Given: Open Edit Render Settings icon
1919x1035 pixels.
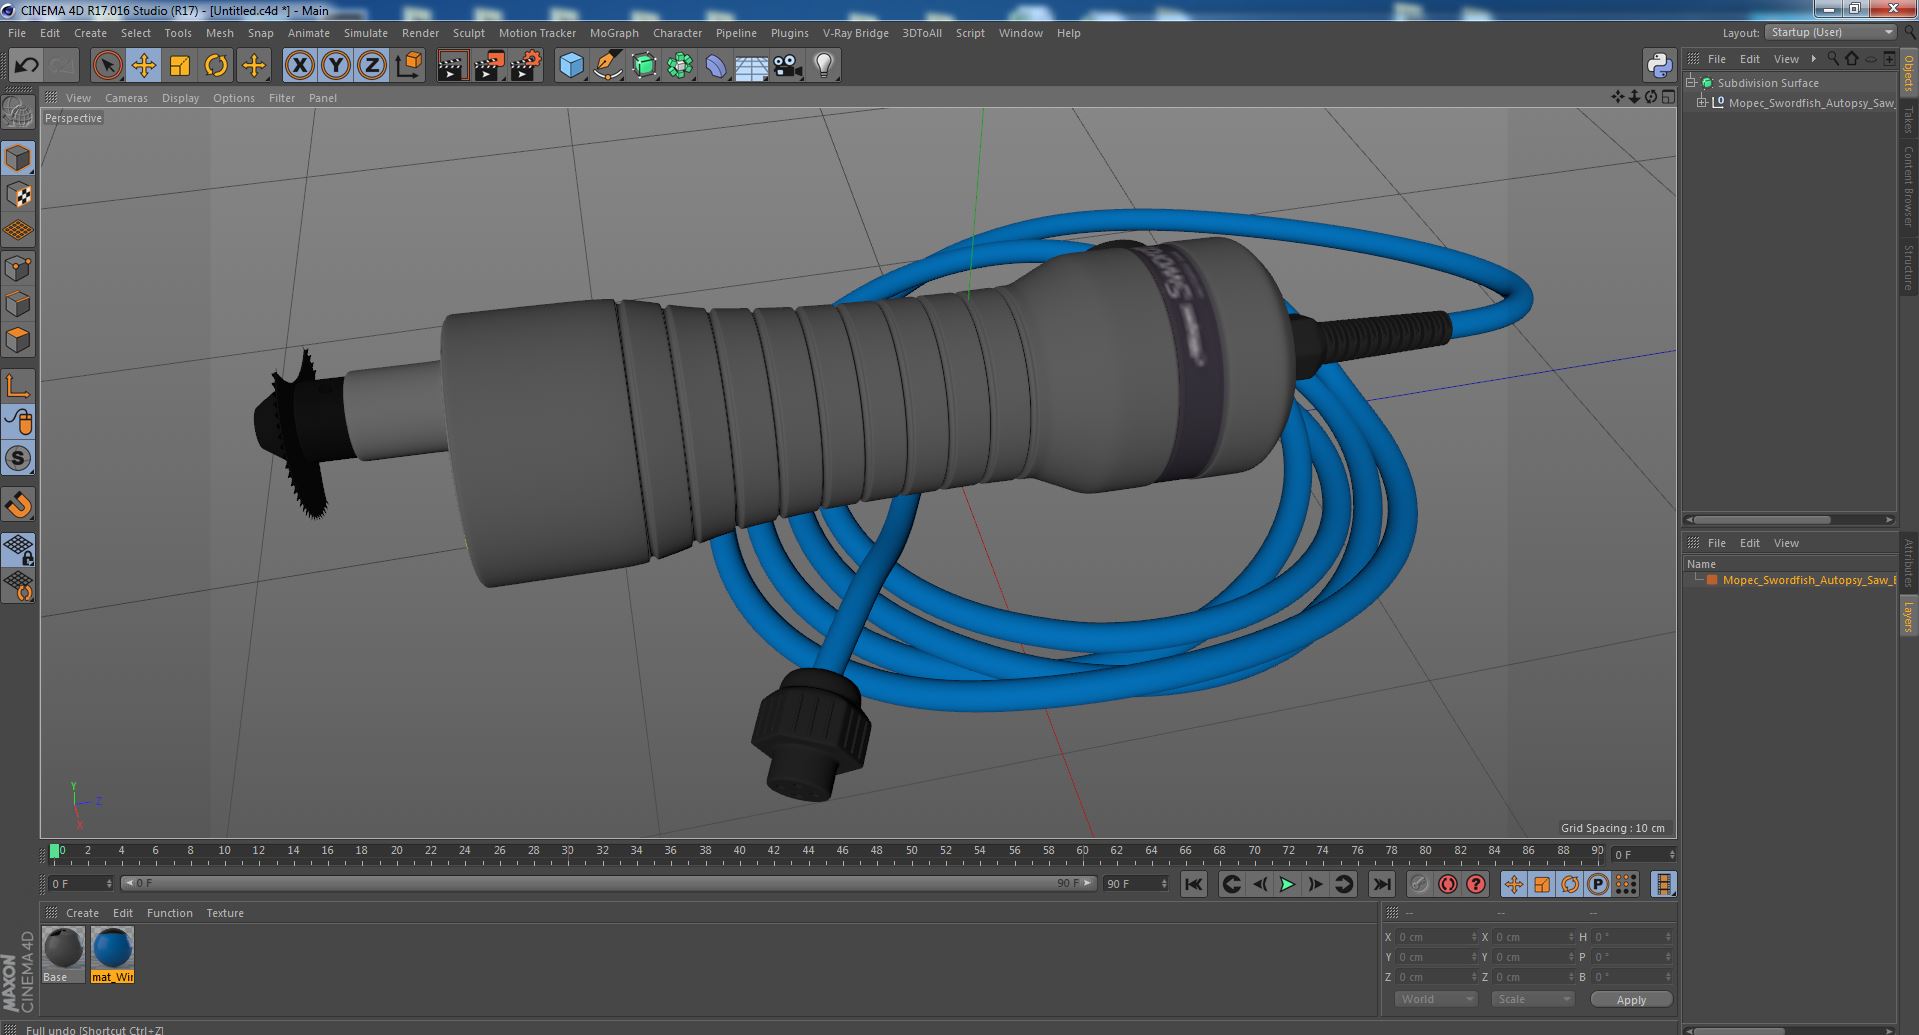Looking at the screenshot, I should click(x=525, y=66).
